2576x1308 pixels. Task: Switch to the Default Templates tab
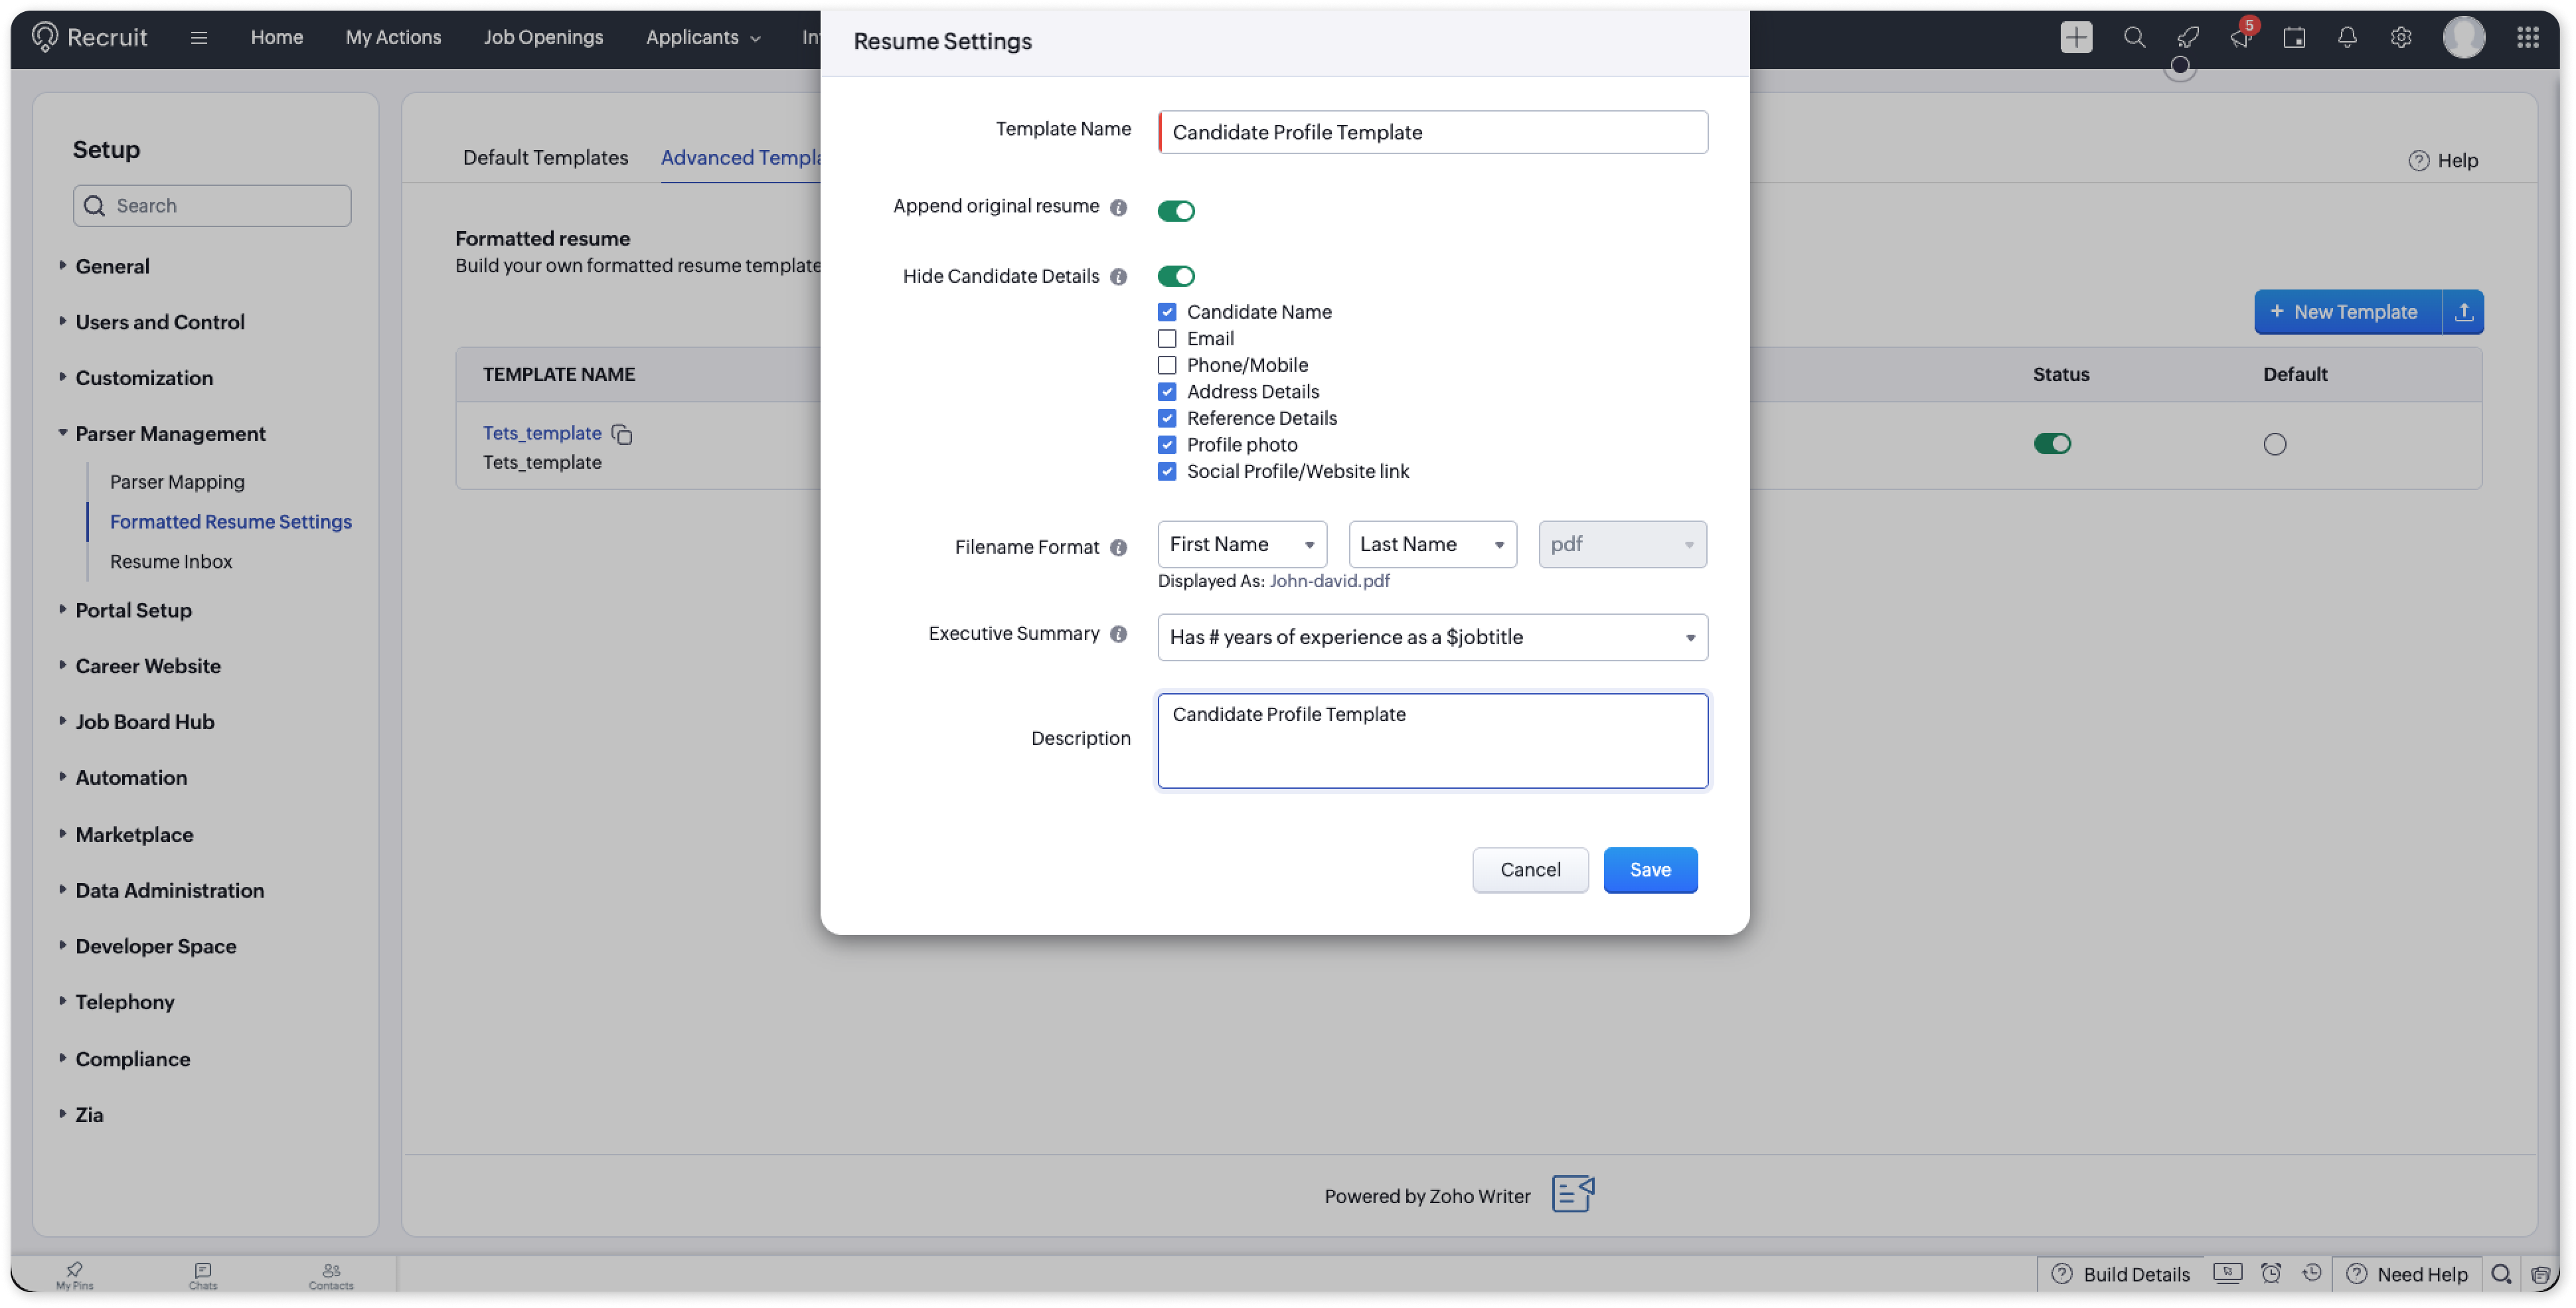(545, 158)
